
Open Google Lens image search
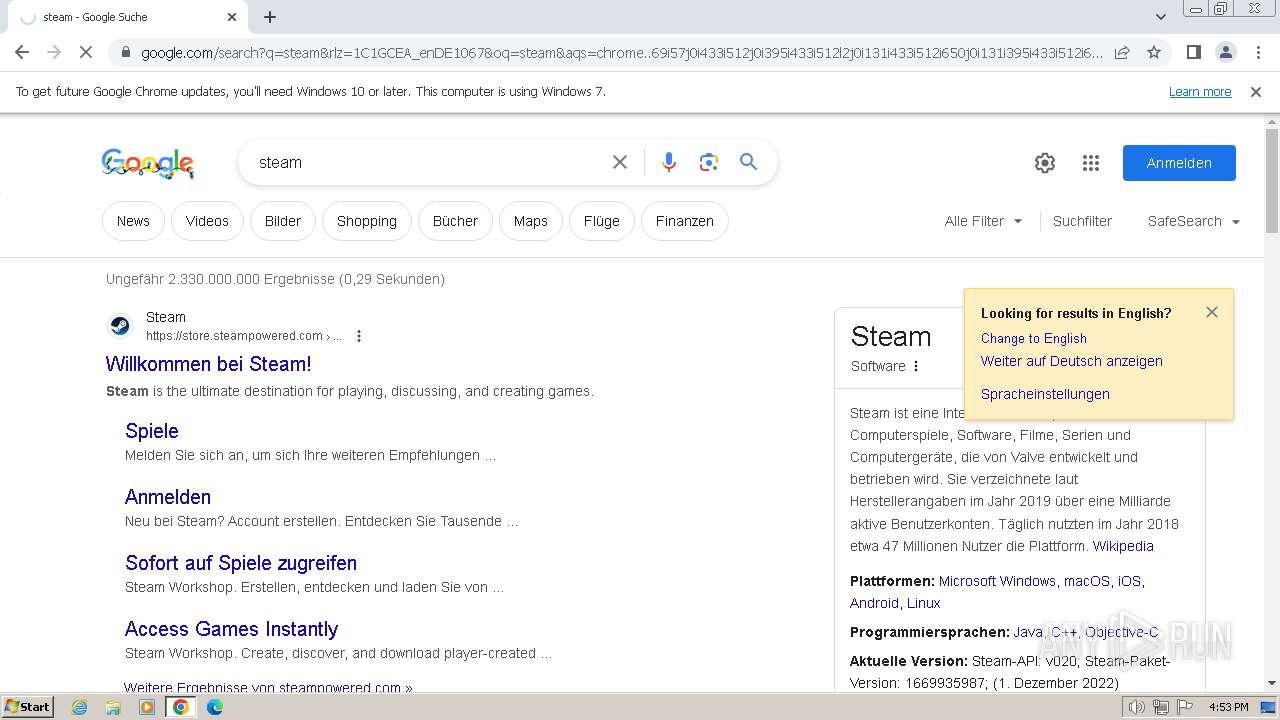709,162
